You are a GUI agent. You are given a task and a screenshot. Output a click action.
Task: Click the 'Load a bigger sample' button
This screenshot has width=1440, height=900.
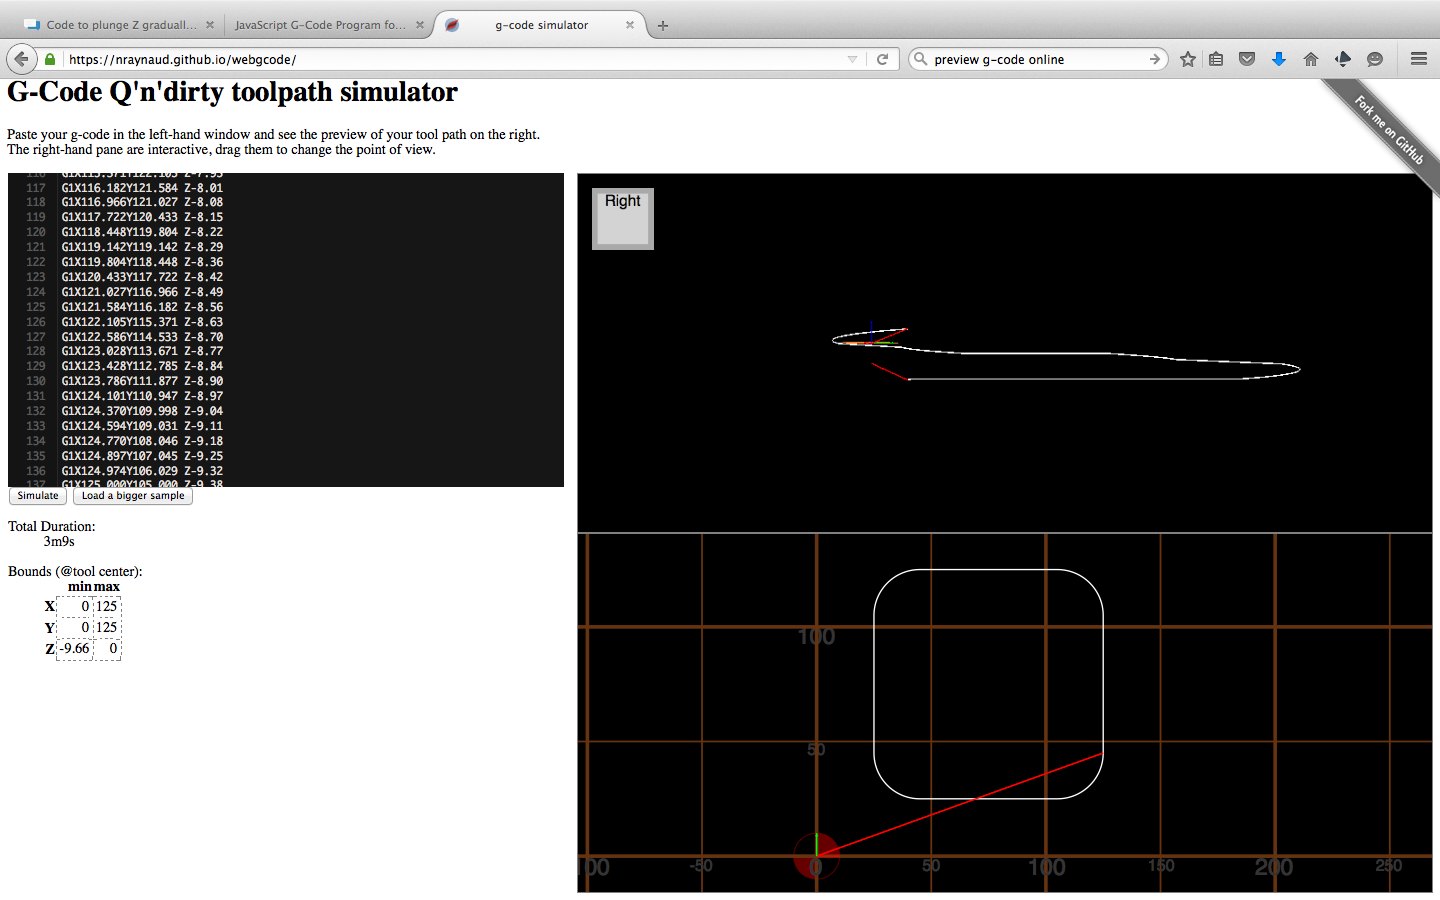tap(133, 496)
